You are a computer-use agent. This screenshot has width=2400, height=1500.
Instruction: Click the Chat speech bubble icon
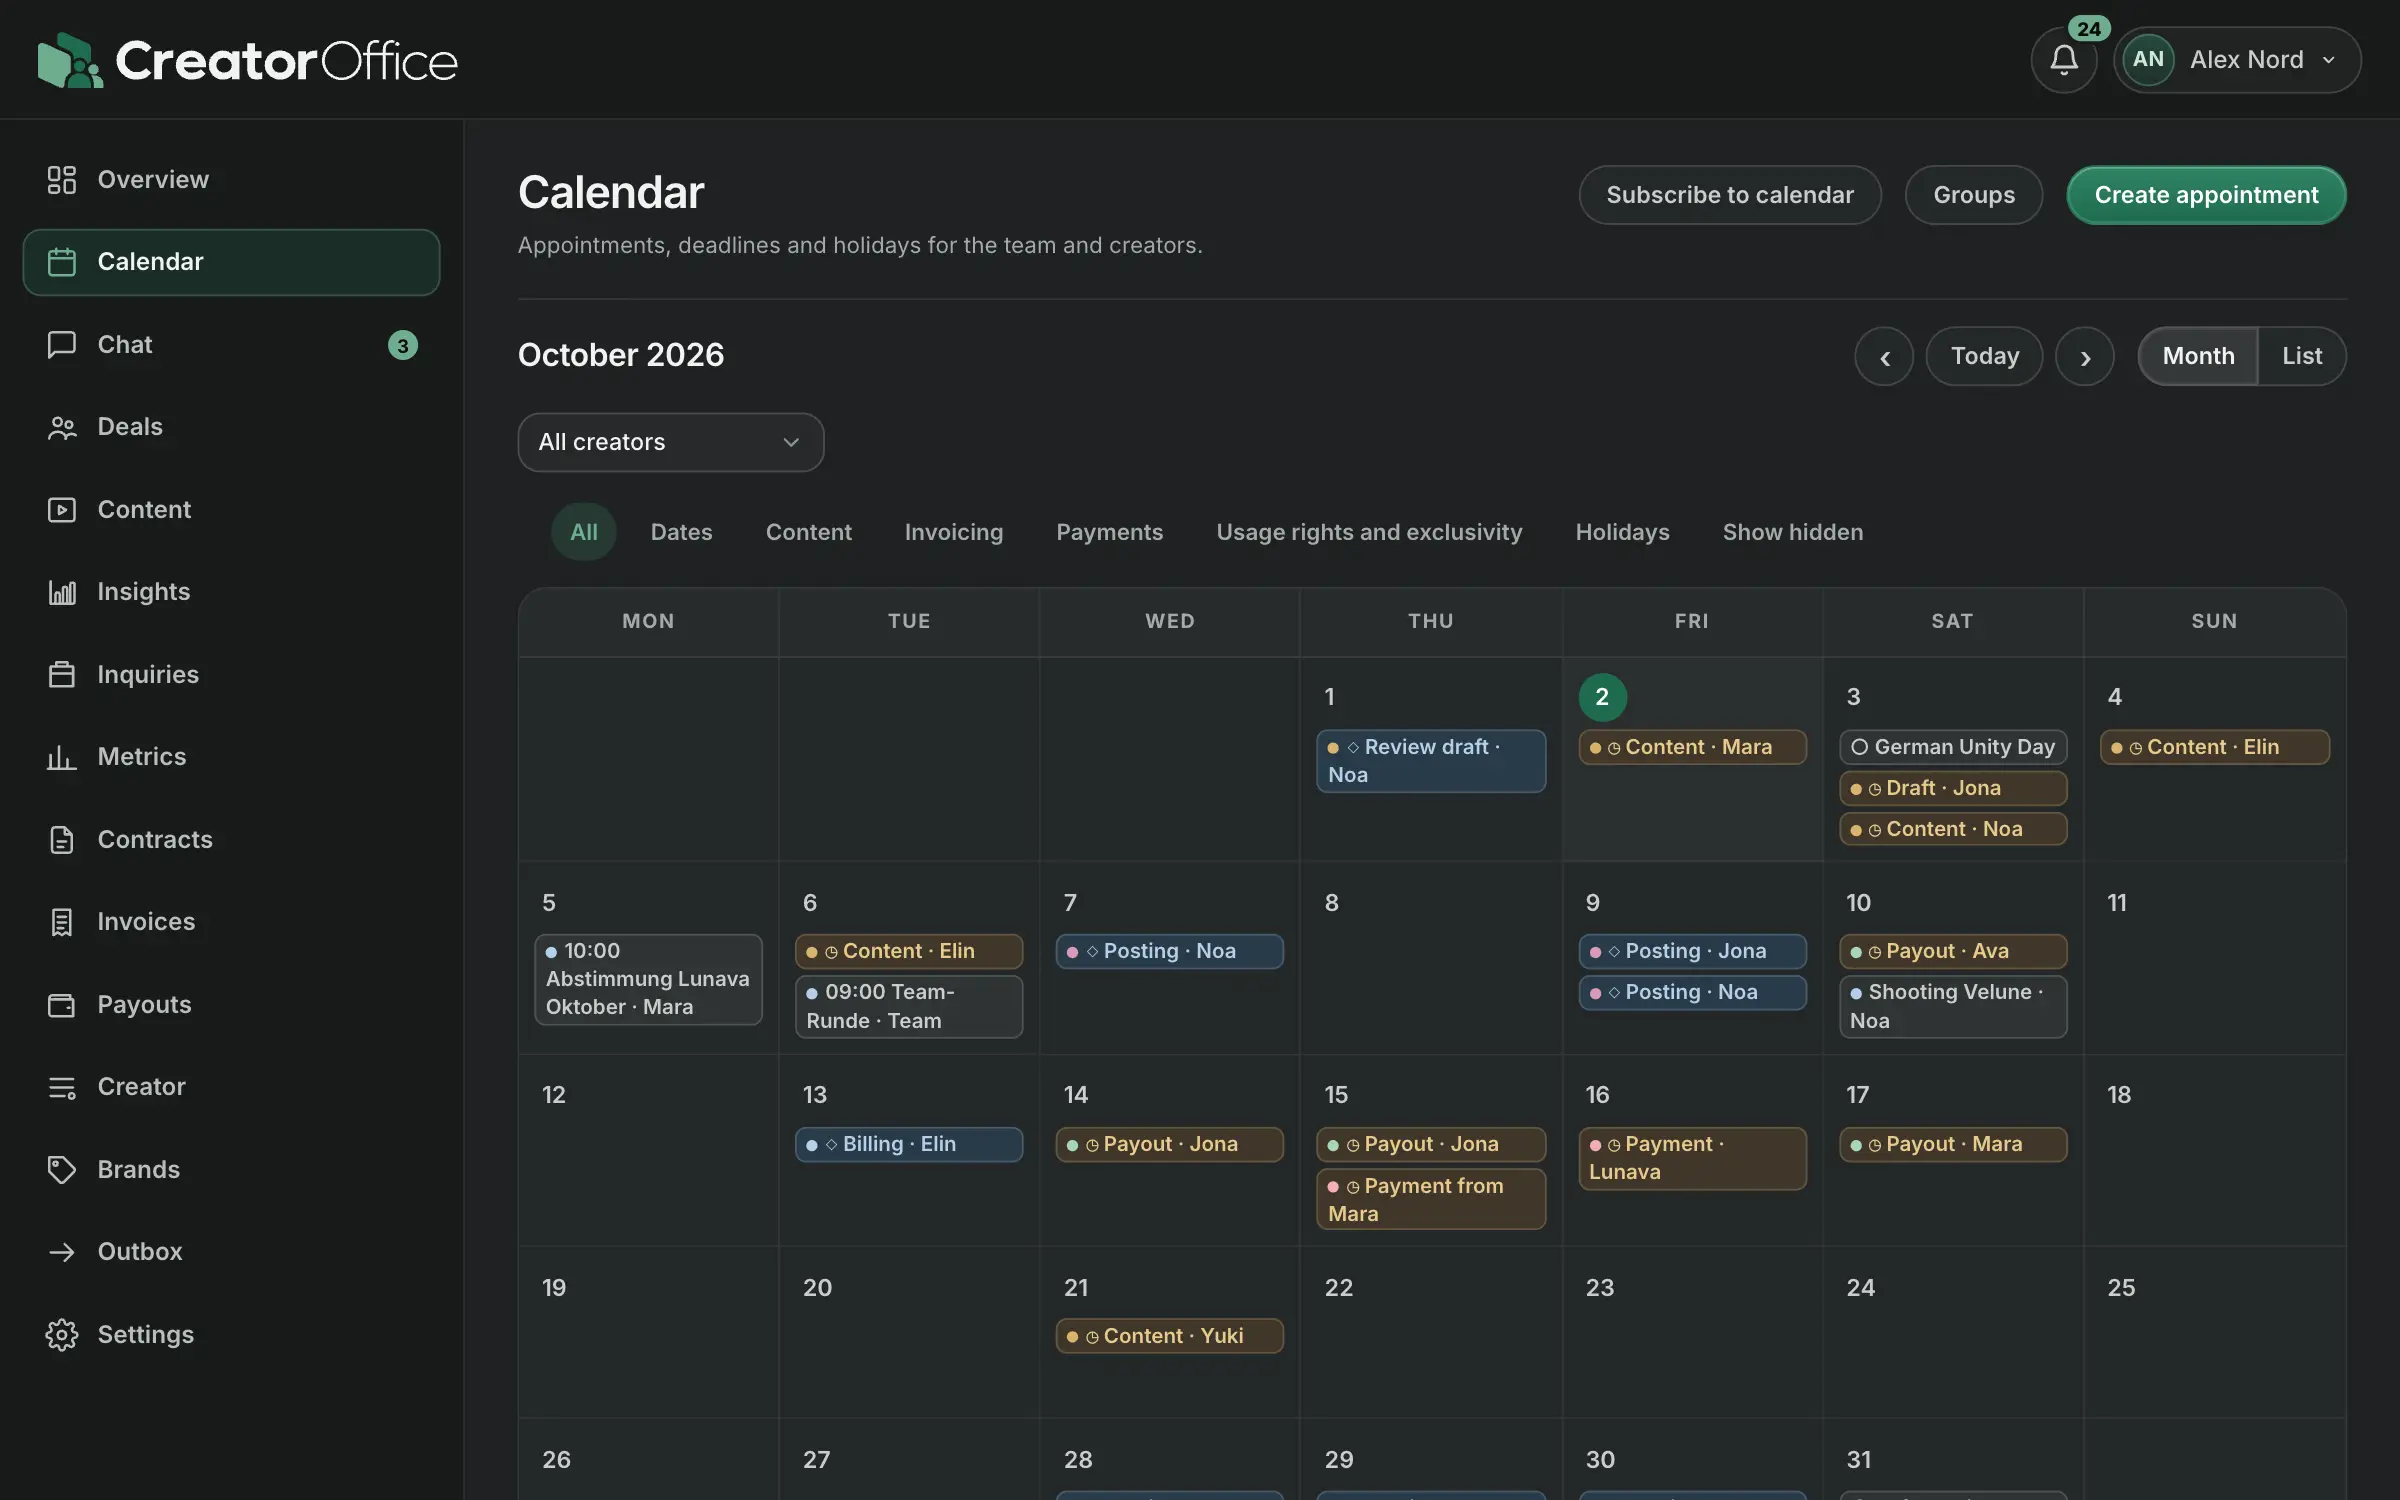pos(61,345)
